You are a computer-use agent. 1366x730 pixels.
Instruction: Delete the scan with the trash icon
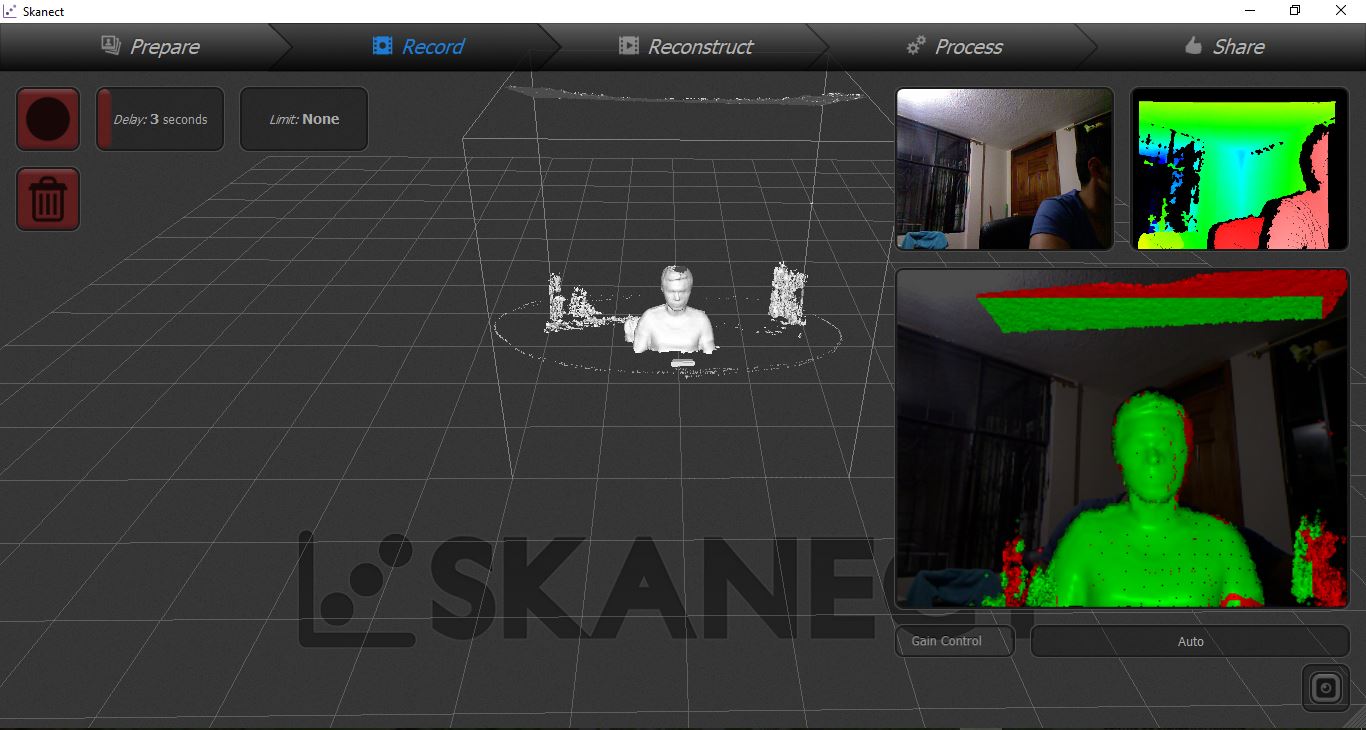pos(48,199)
